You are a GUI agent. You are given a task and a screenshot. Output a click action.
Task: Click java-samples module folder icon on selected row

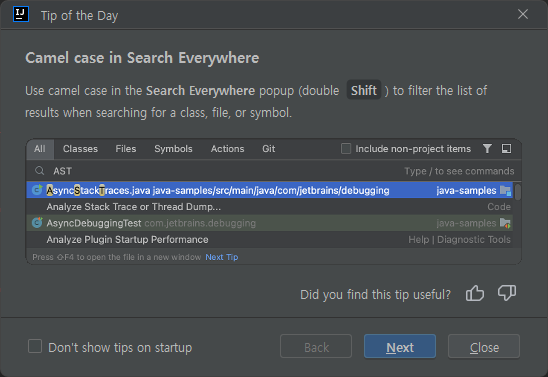[x=505, y=190]
